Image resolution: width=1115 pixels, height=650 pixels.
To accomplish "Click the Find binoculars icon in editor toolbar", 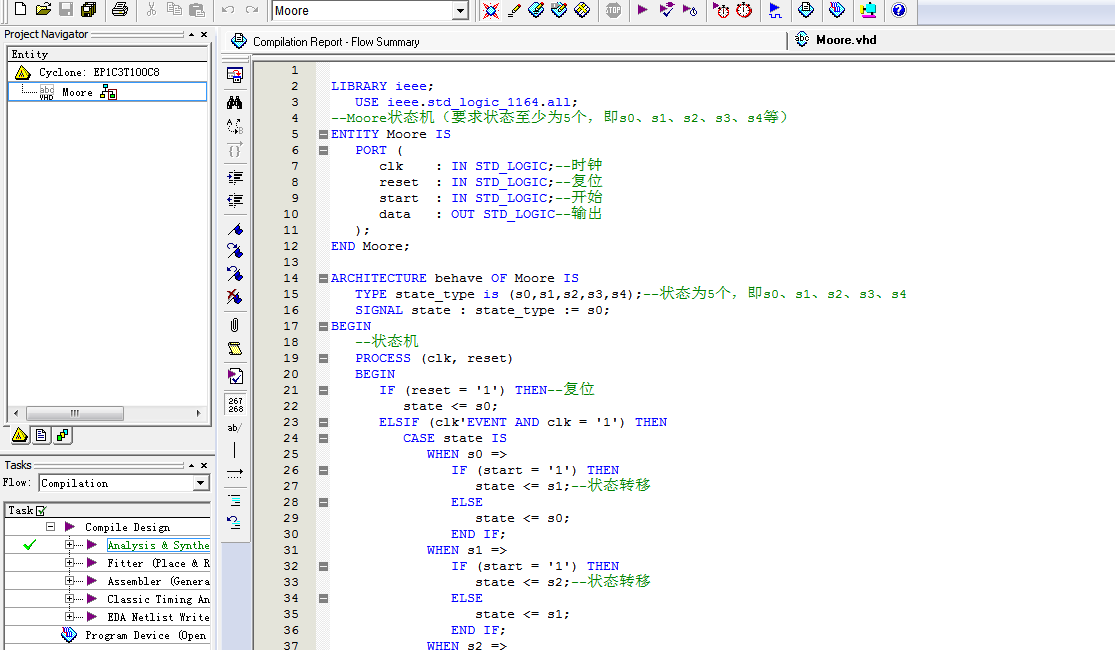I will [x=234, y=103].
